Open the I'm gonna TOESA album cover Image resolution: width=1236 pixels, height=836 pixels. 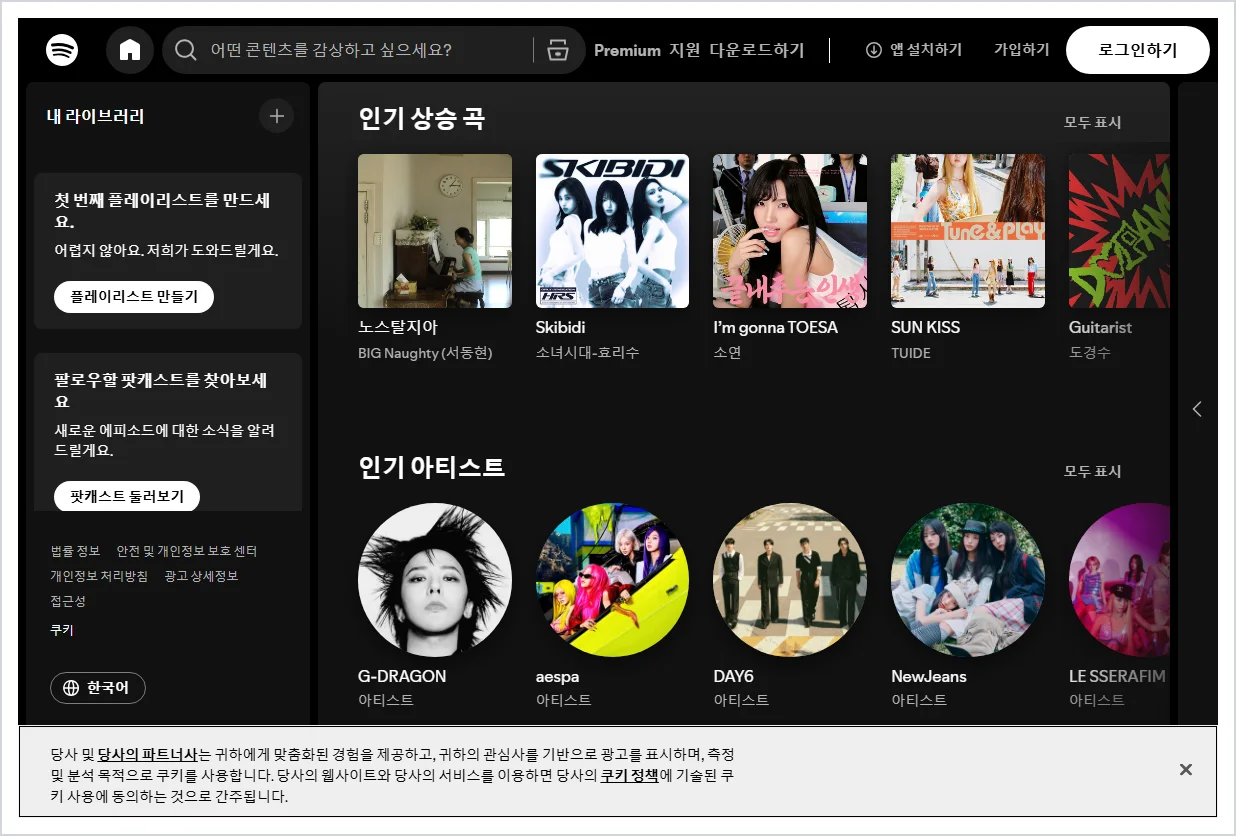tap(790, 231)
